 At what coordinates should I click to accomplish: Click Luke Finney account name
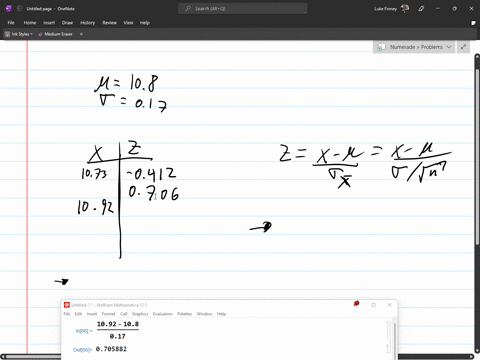click(x=386, y=9)
